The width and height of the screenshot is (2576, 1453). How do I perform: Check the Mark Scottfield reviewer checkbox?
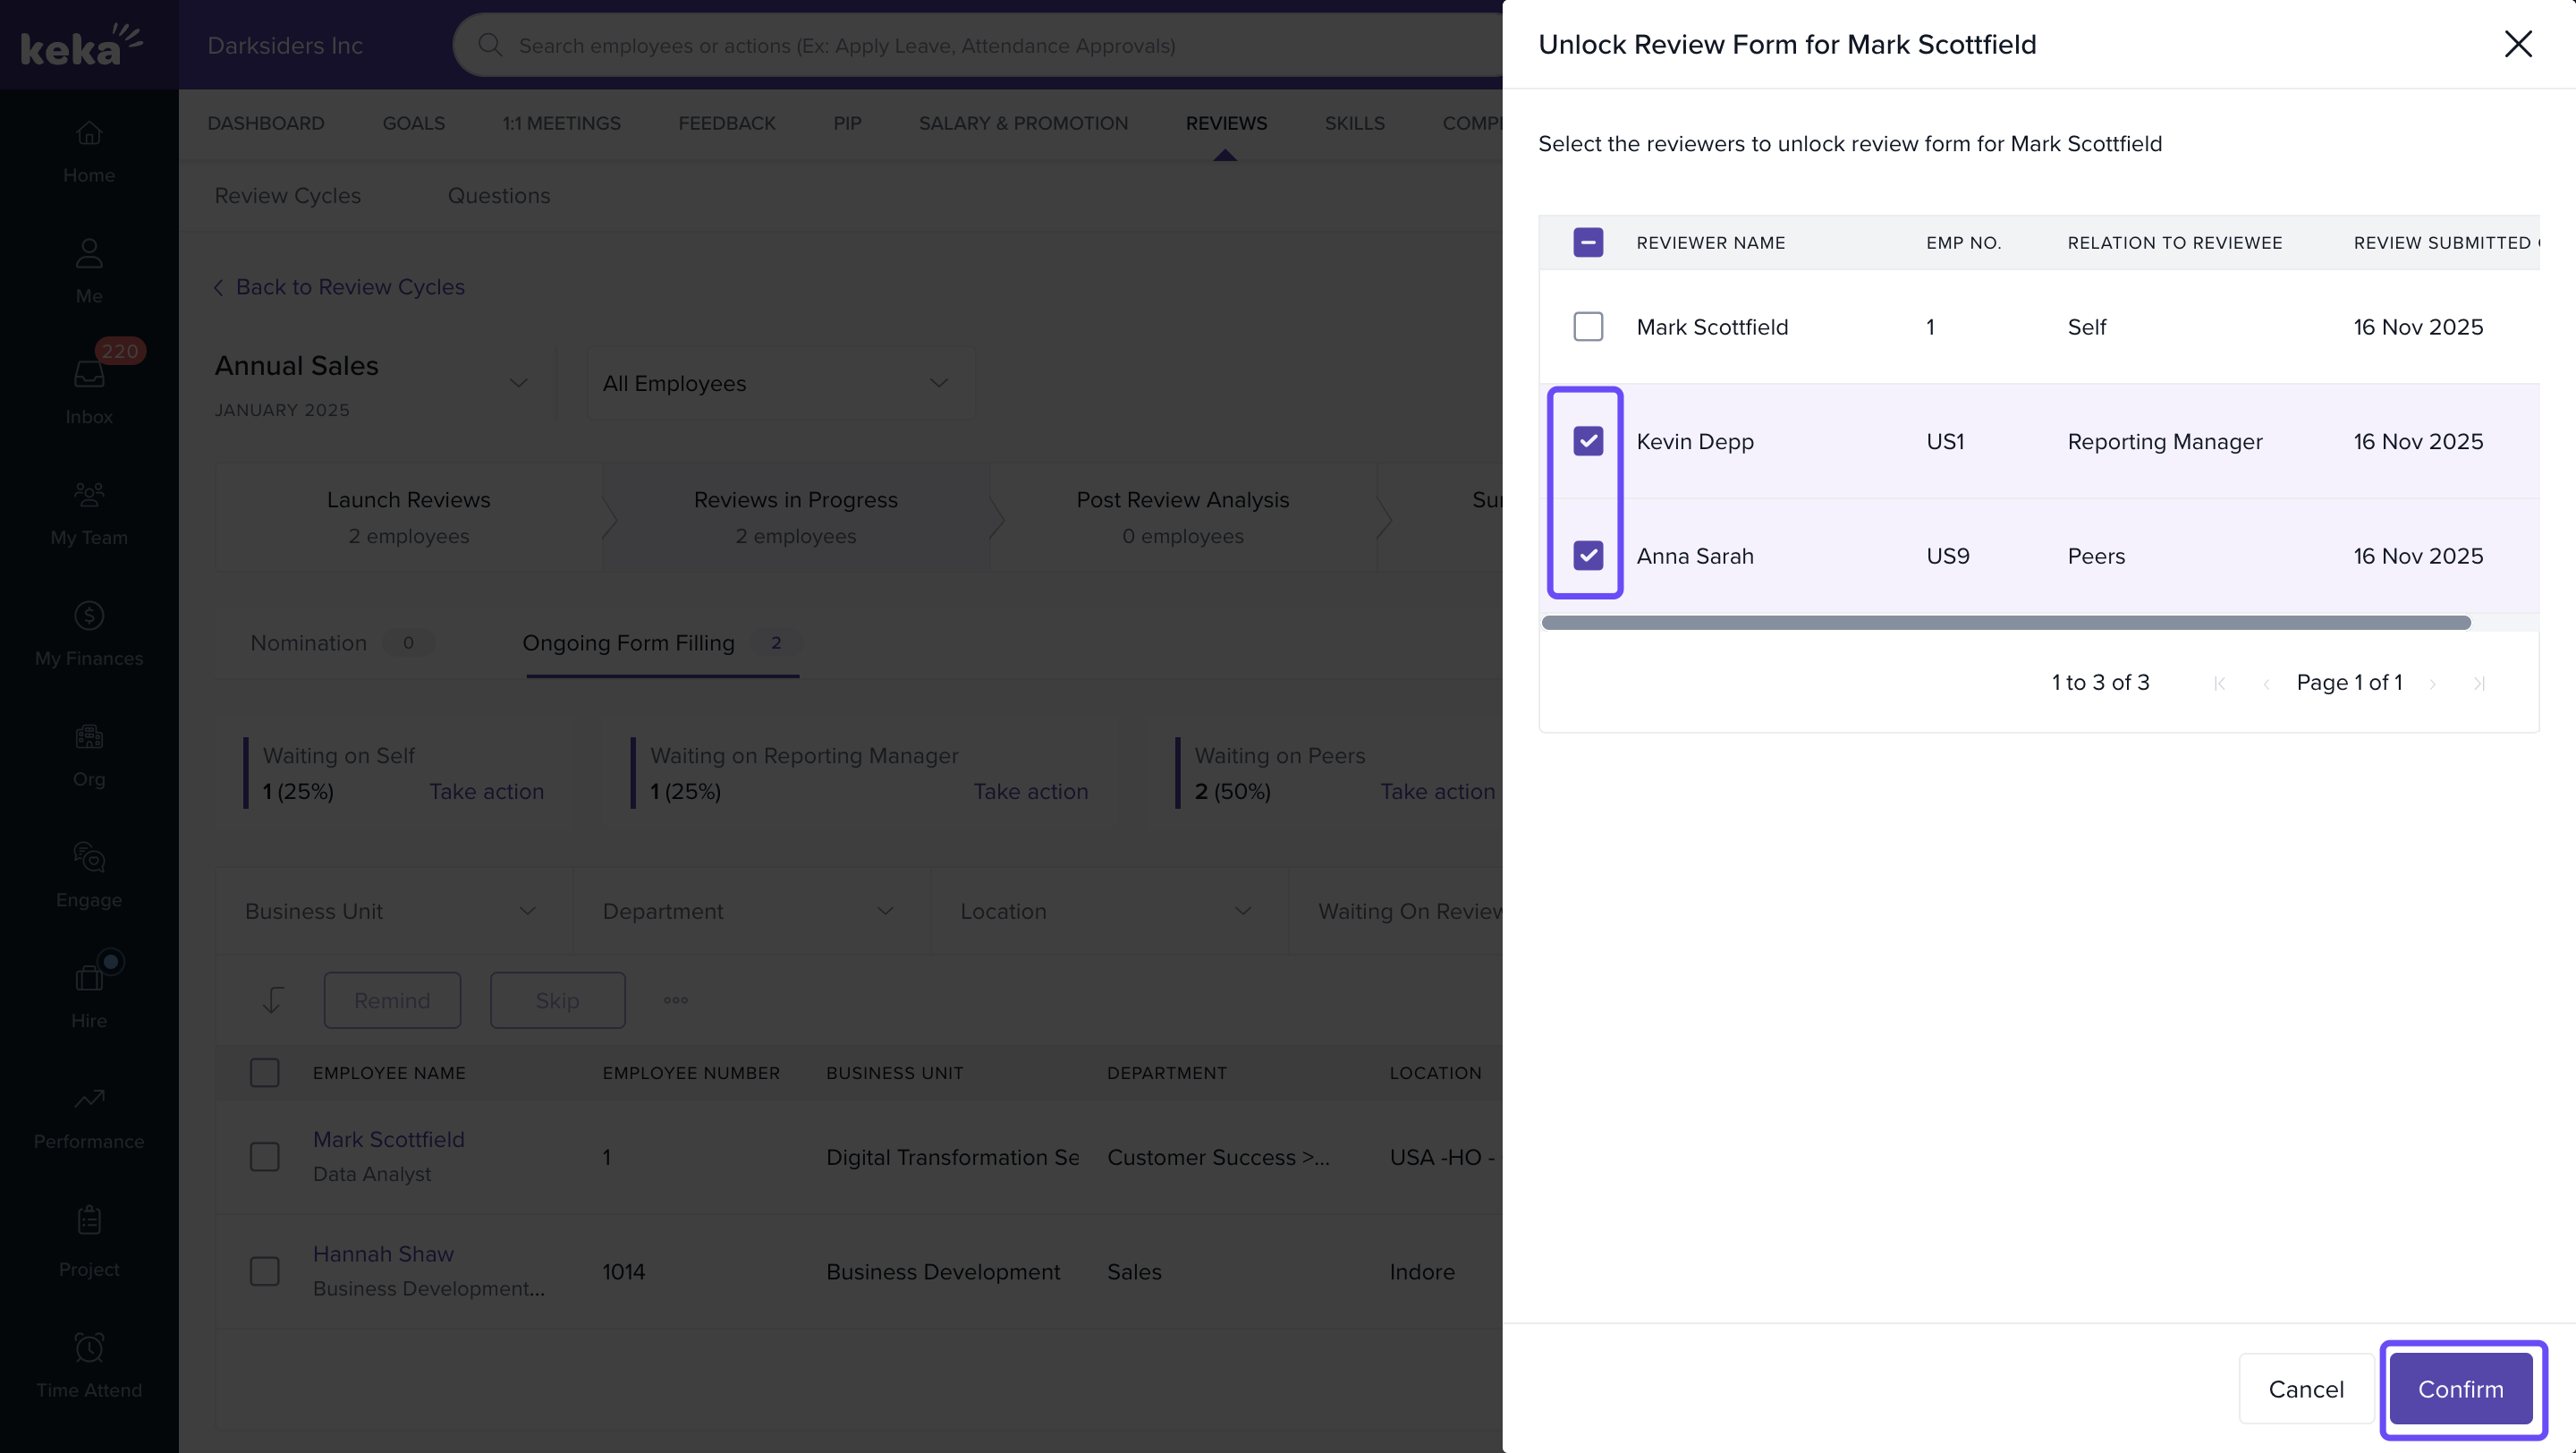click(1588, 327)
